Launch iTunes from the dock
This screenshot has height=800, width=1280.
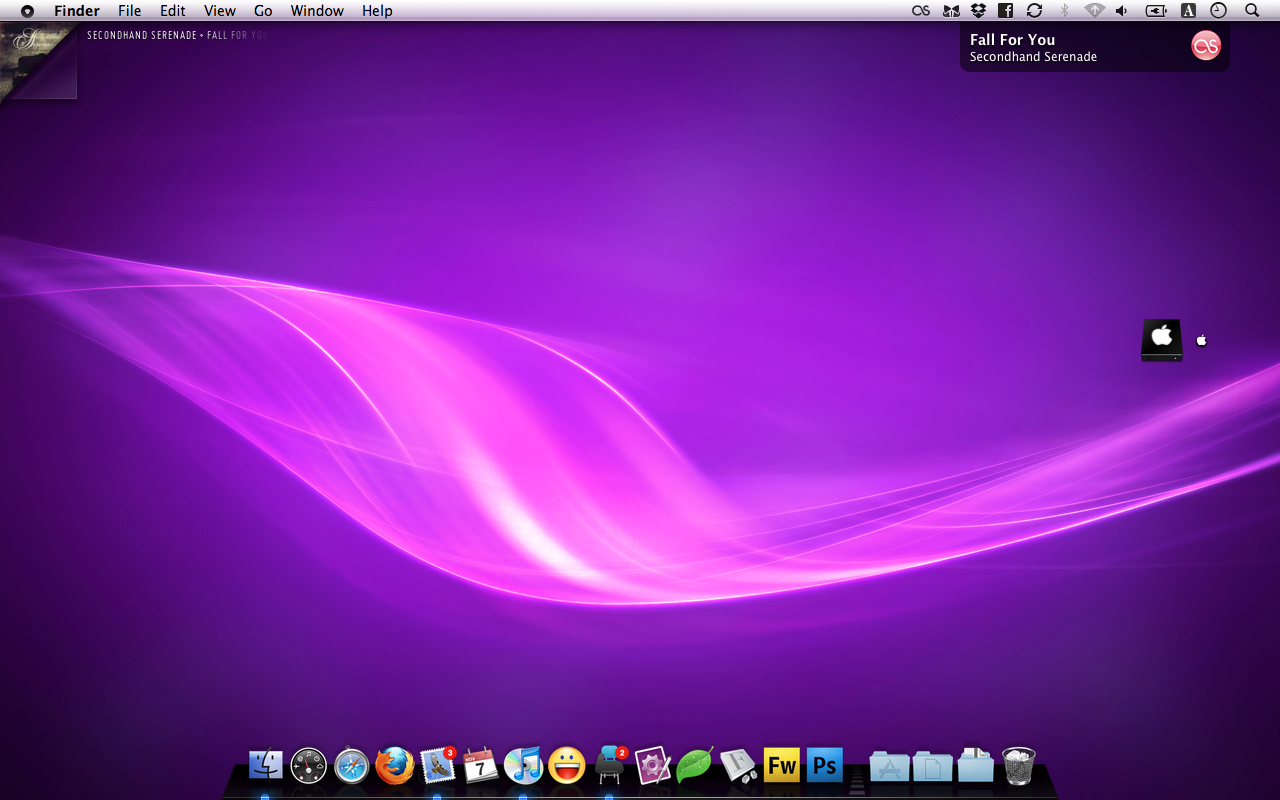coord(523,765)
